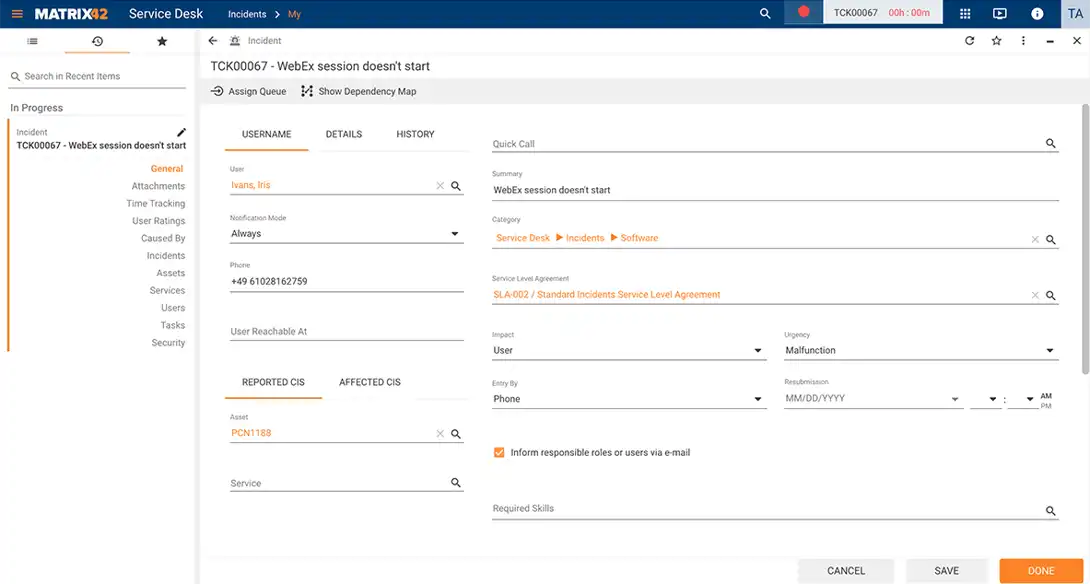Open the Notification Mode dropdown
Viewport: 1090px width, 584px height.
tap(456, 233)
